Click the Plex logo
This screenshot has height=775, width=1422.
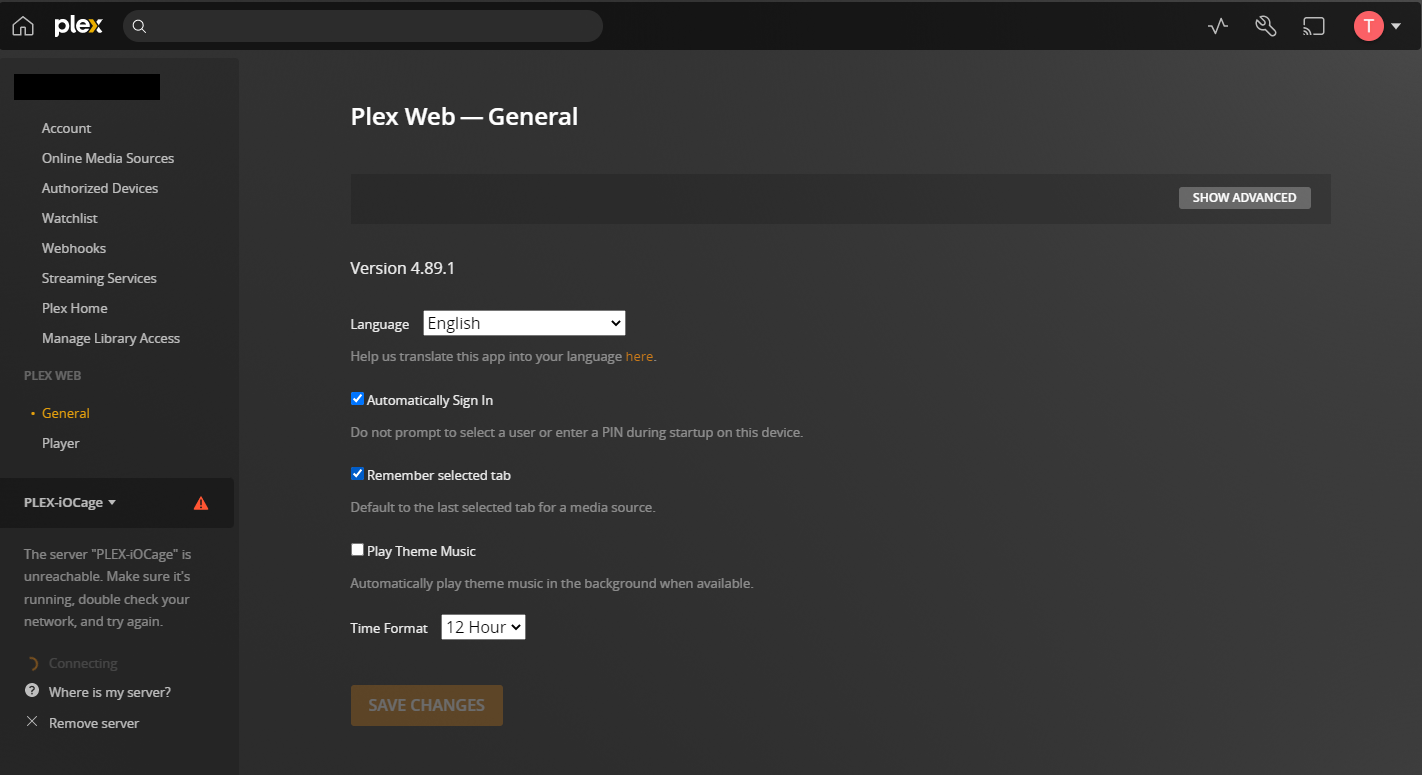78,26
